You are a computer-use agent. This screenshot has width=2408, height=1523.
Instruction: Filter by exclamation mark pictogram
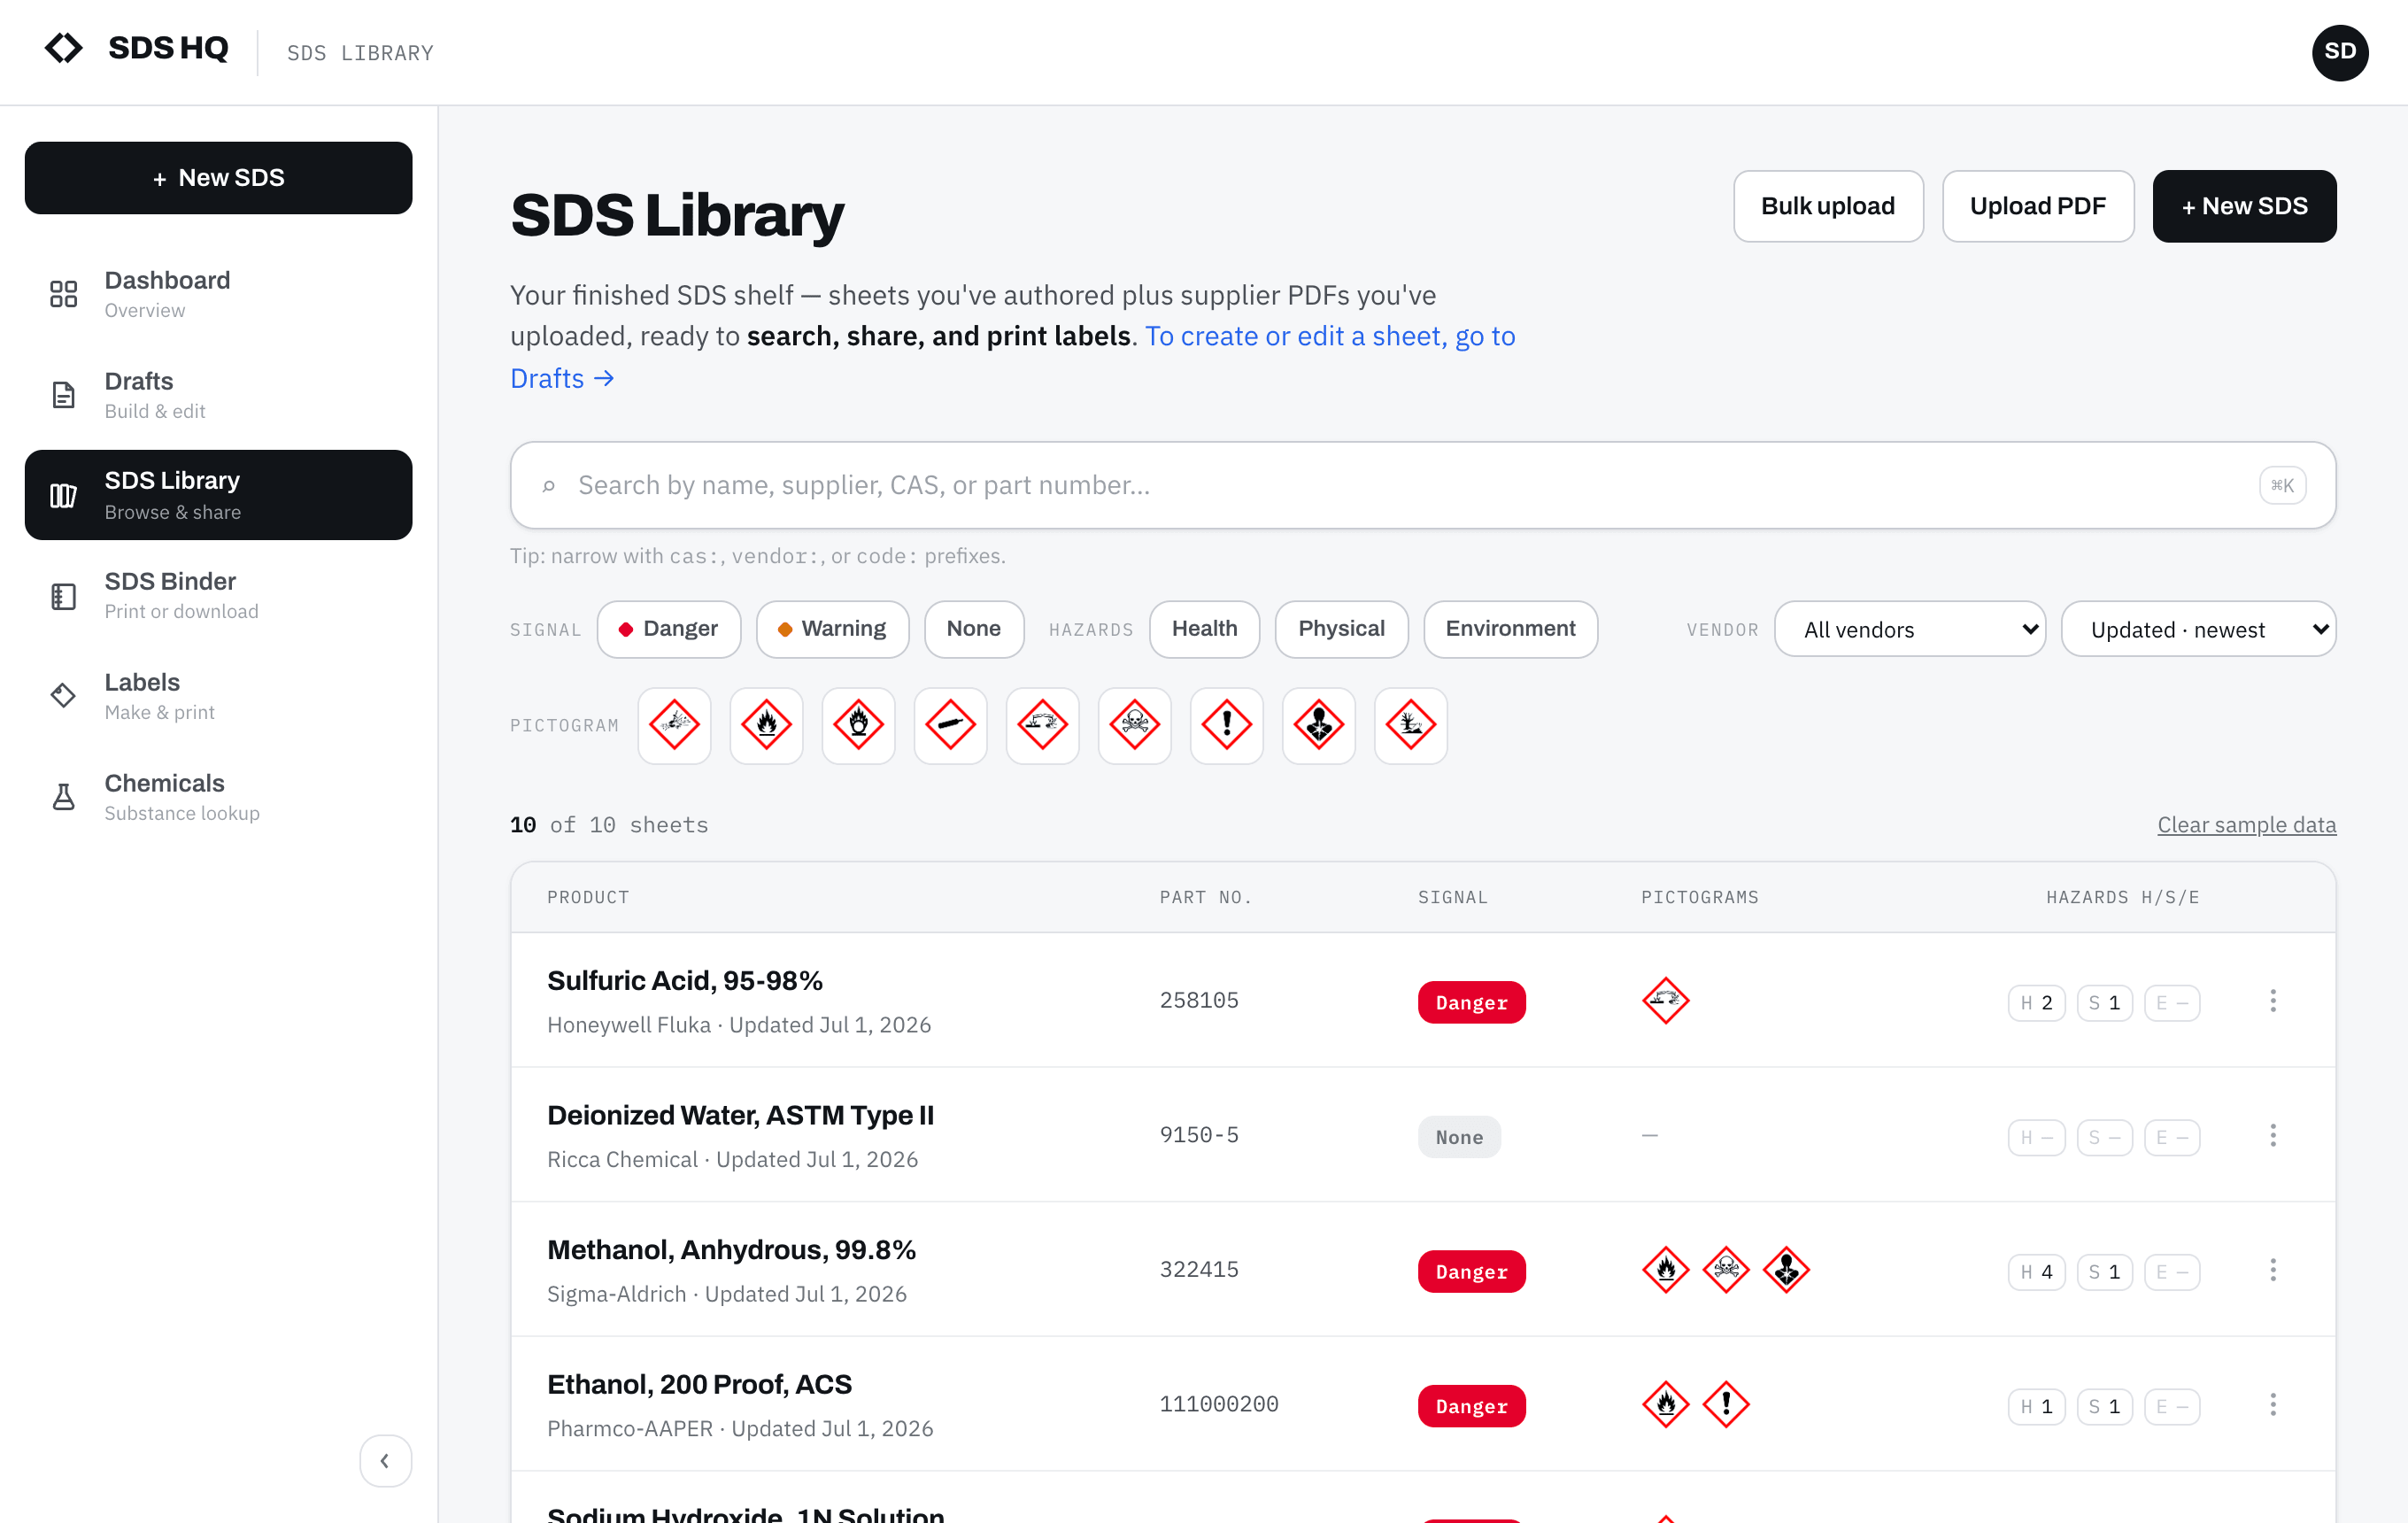click(x=1226, y=725)
